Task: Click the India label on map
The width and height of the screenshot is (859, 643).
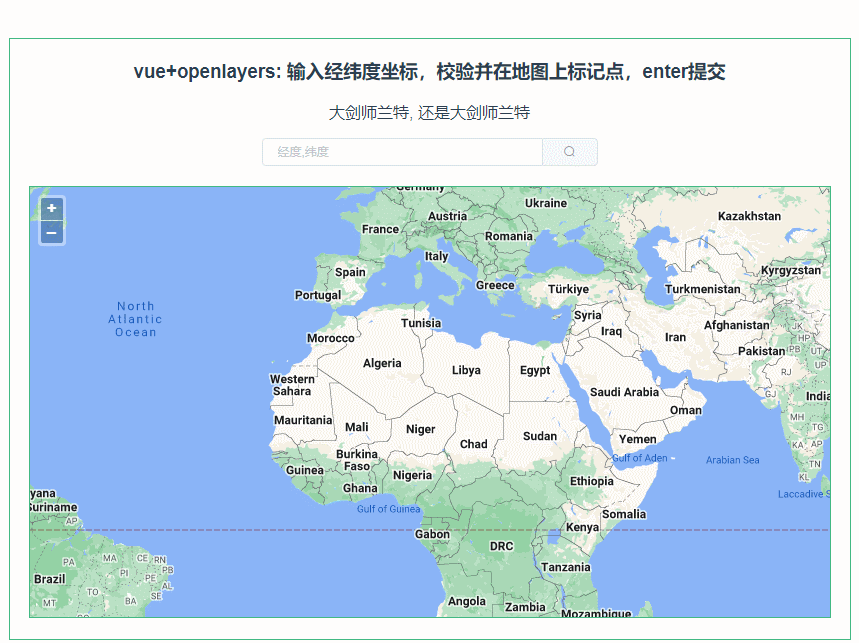Action: [817, 396]
